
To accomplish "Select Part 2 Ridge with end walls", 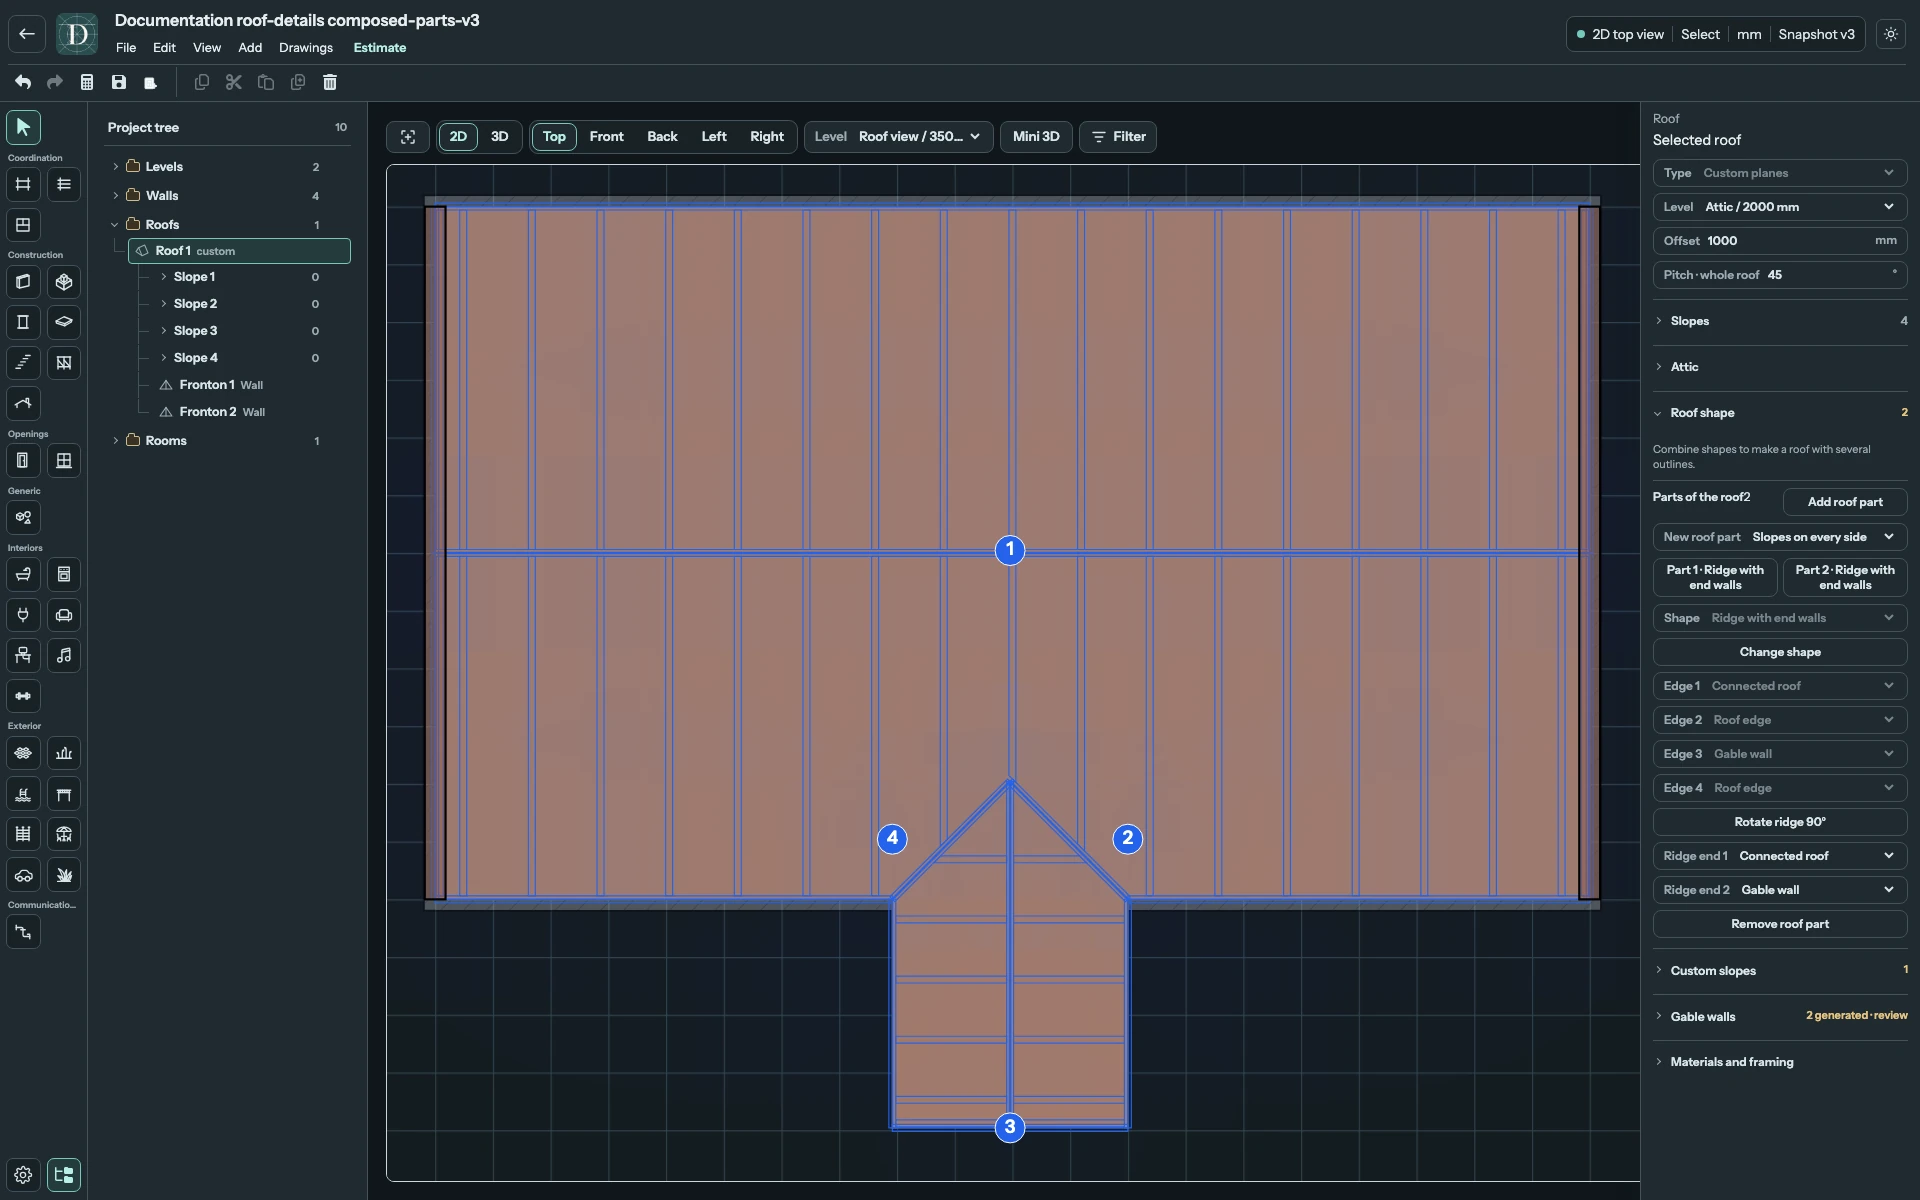I will [1844, 577].
